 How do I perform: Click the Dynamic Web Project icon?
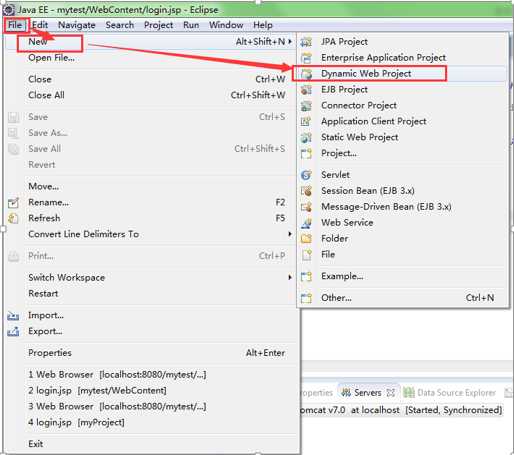306,74
